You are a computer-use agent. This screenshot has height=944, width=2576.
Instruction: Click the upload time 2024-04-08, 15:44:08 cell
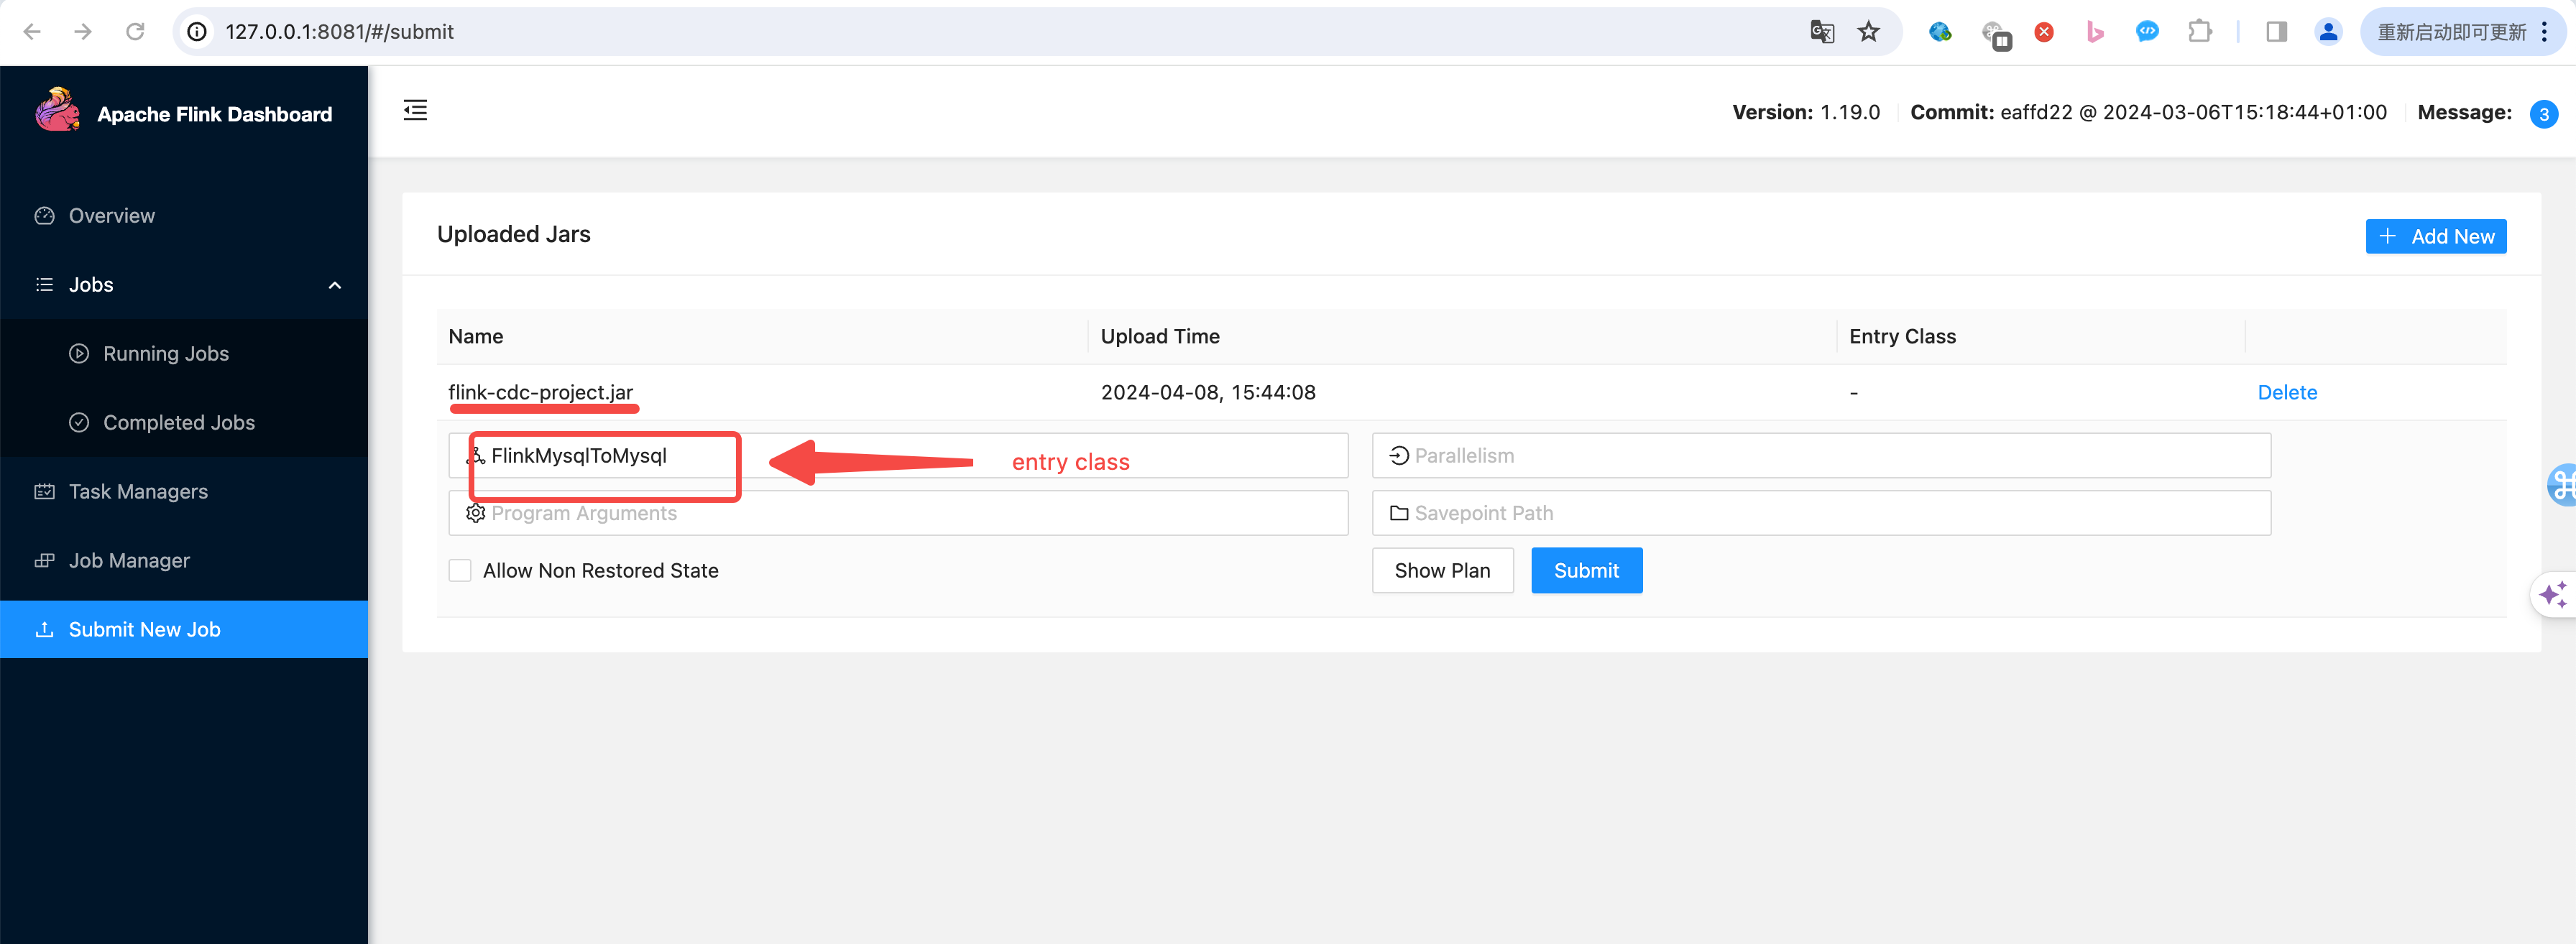coord(1208,393)
